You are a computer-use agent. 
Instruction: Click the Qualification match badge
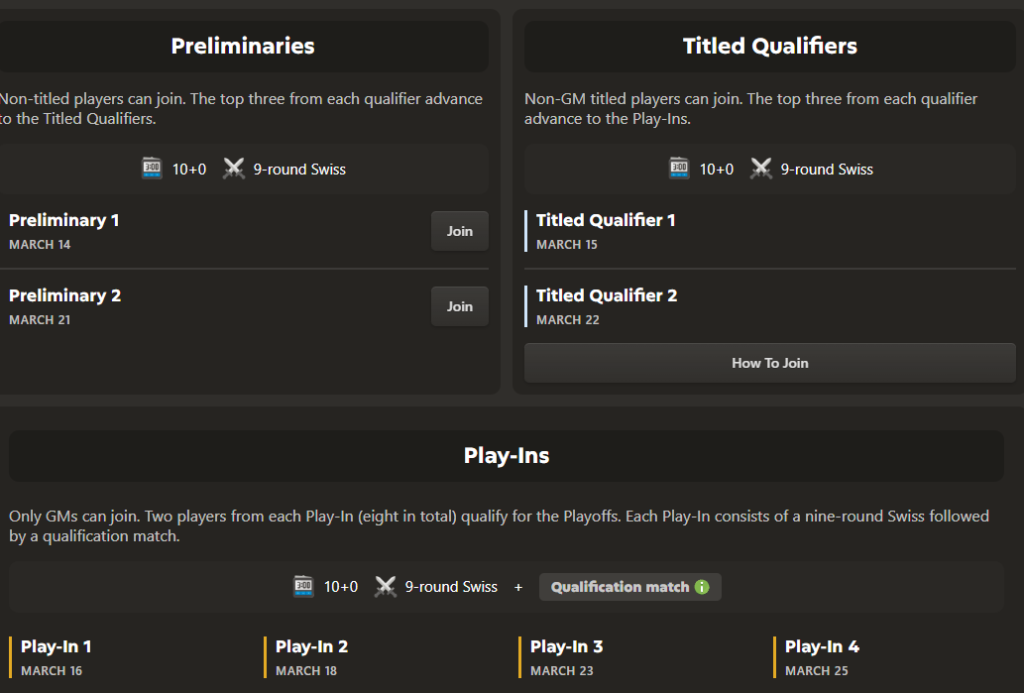(x=621, y=587)
